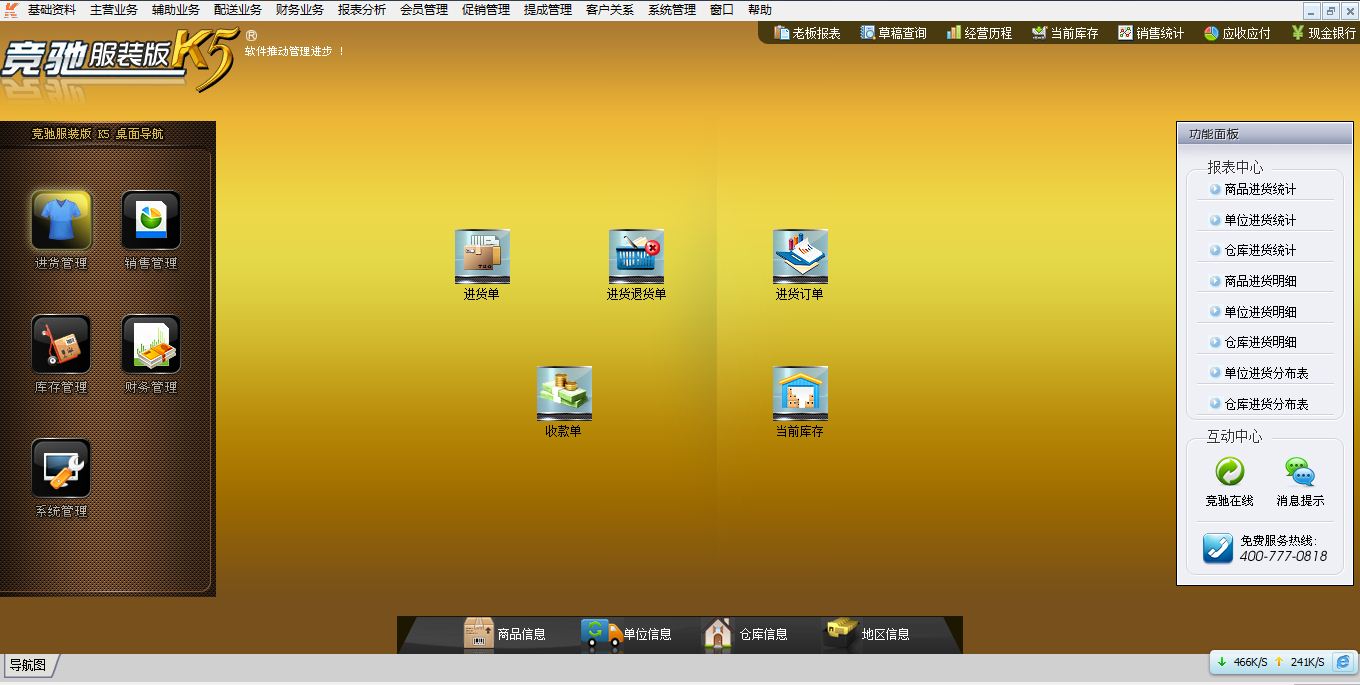Launch the 进货退货单 basket icon
The image size is (1360, 685).
click(x=636, y=257)
